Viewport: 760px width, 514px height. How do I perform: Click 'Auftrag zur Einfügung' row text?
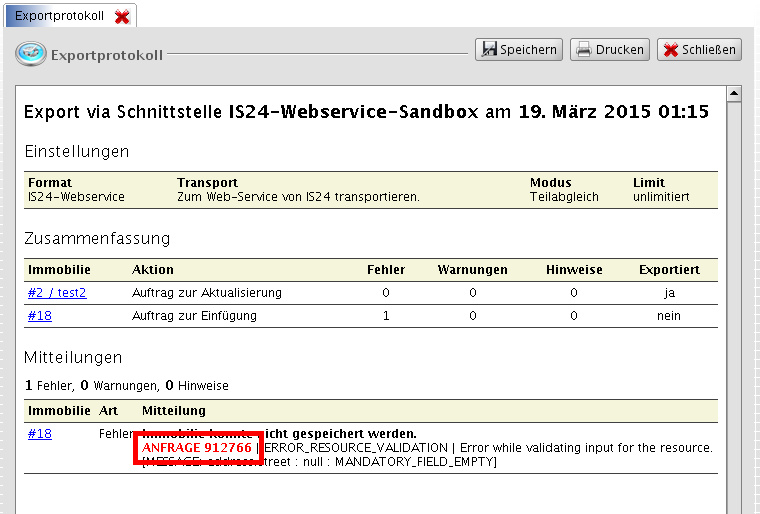[x=194, y=316]
